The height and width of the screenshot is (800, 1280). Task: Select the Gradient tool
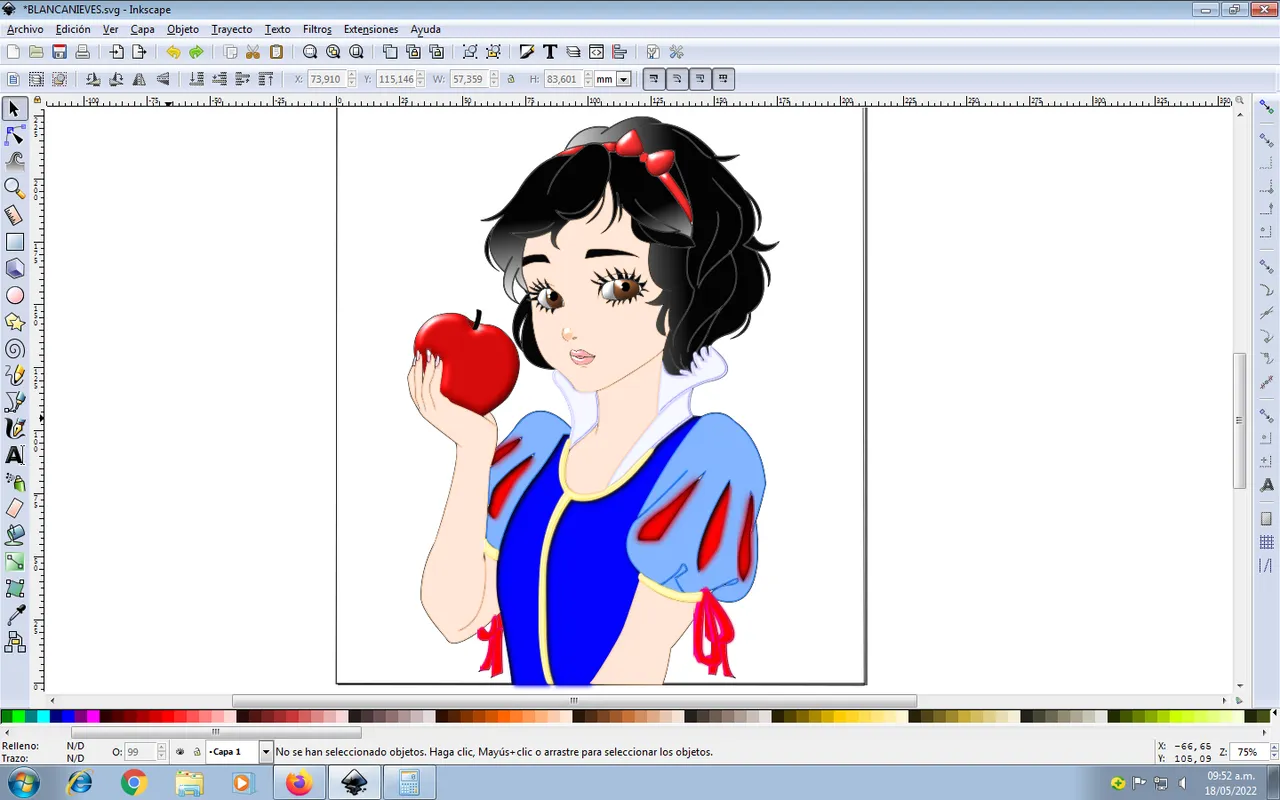[x=15, y=563]
